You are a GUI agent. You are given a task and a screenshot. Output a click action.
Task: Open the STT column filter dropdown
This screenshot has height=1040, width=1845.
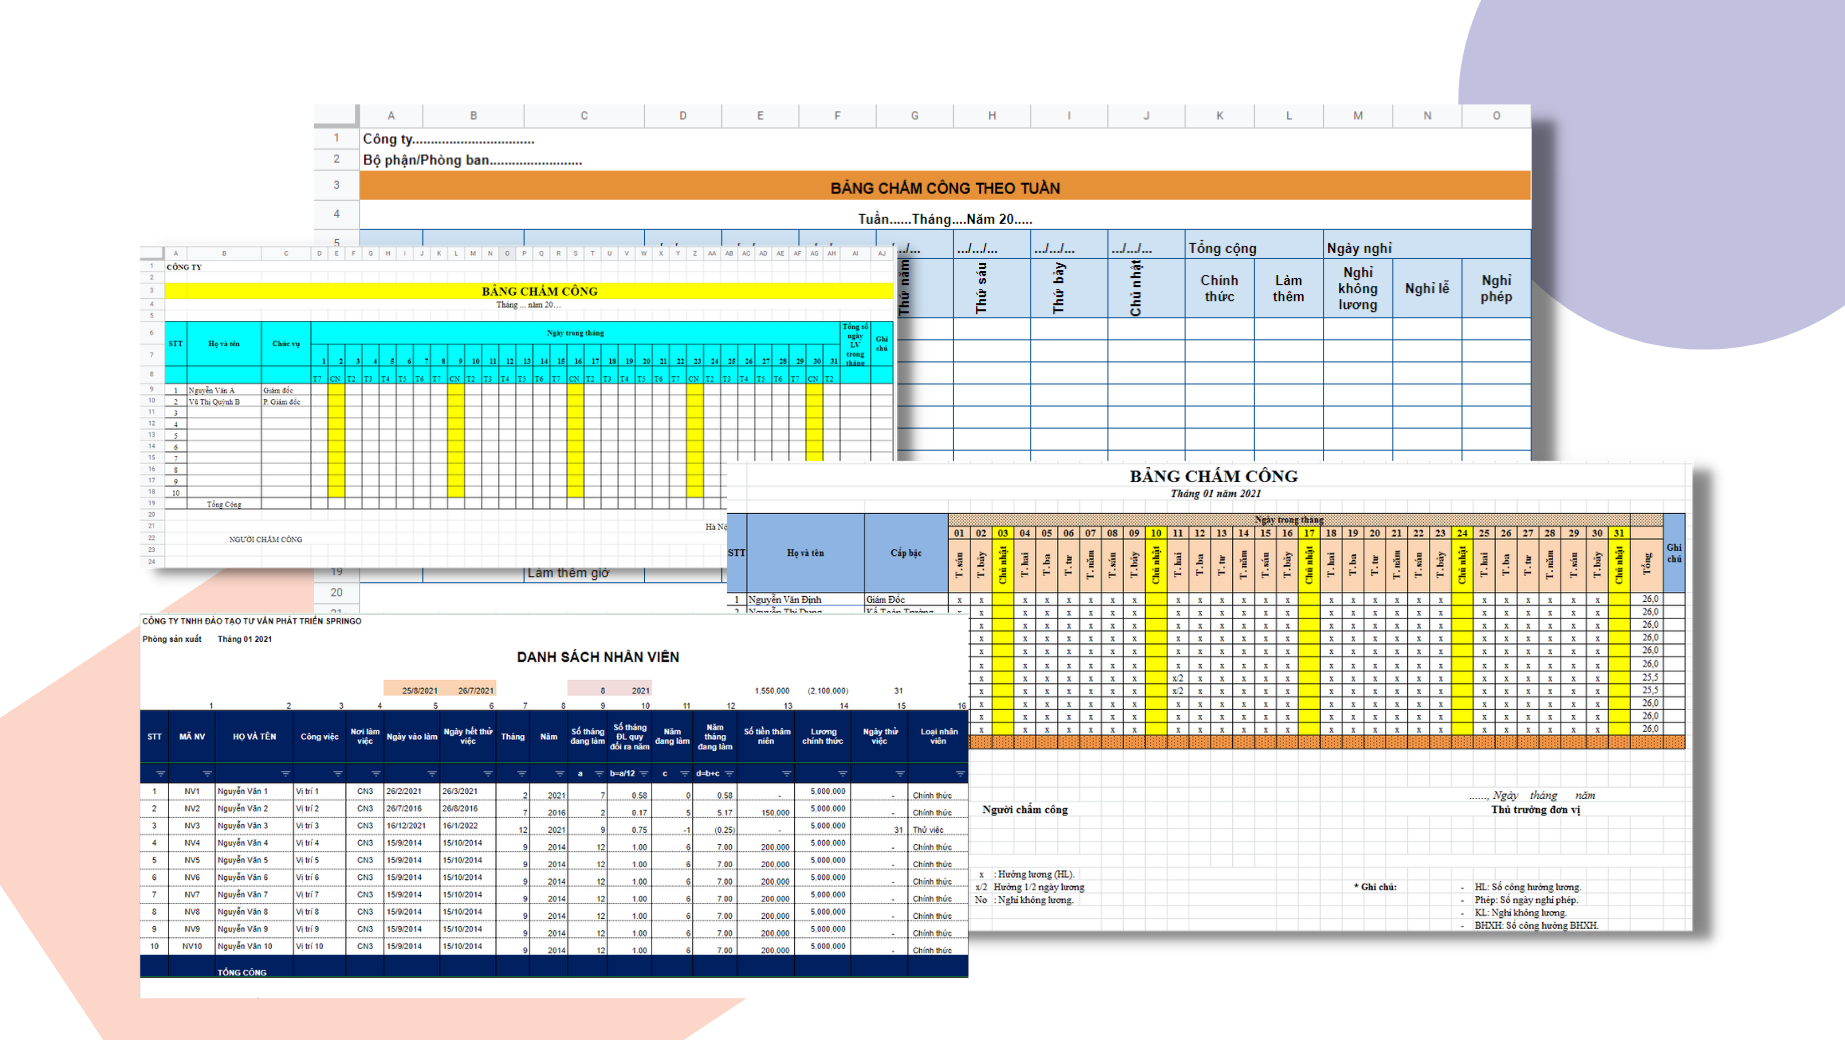click(160, 774)
